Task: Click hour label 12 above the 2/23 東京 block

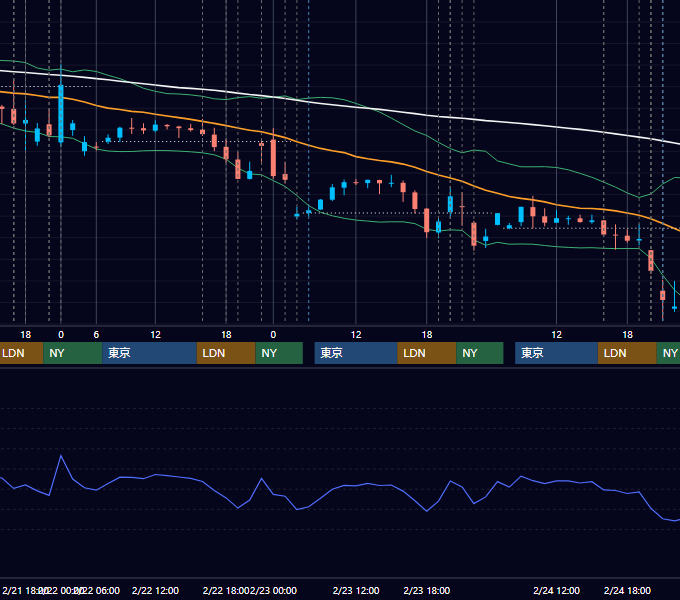Action: [356, 335]
